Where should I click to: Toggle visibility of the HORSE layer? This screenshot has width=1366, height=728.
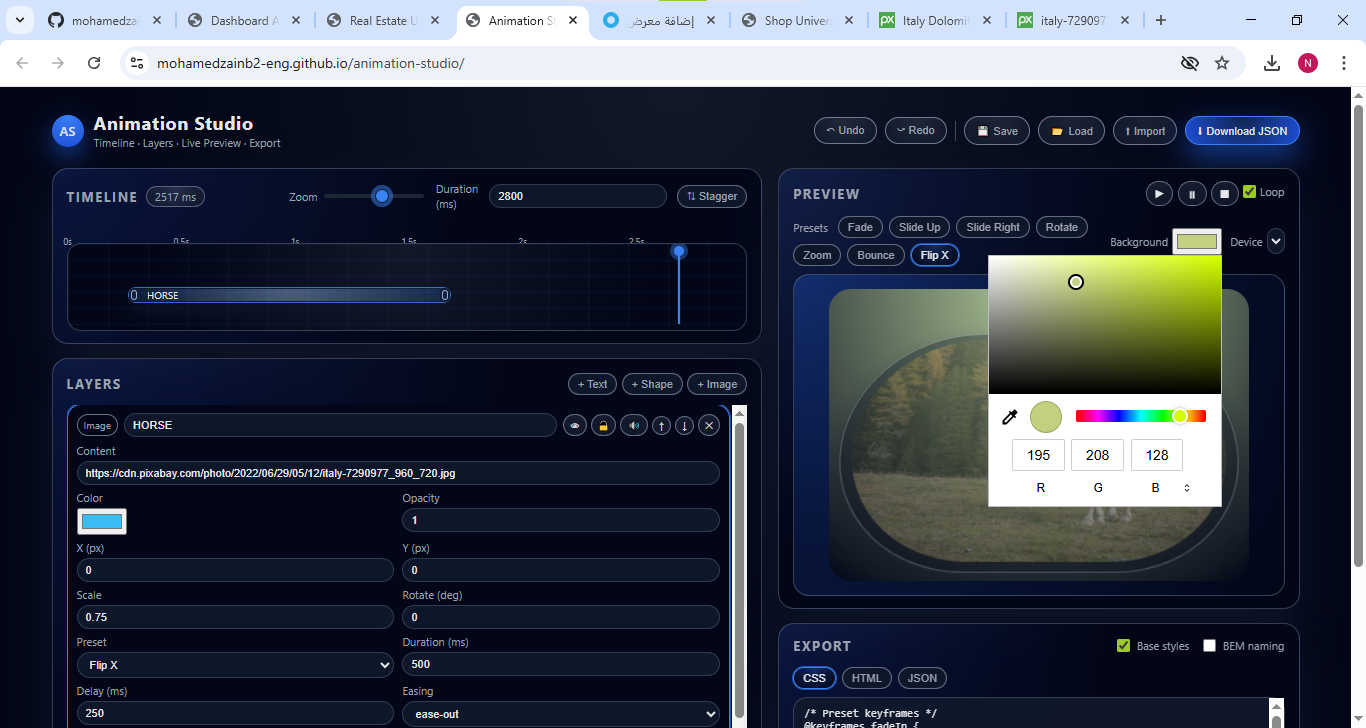pos(575,426)
